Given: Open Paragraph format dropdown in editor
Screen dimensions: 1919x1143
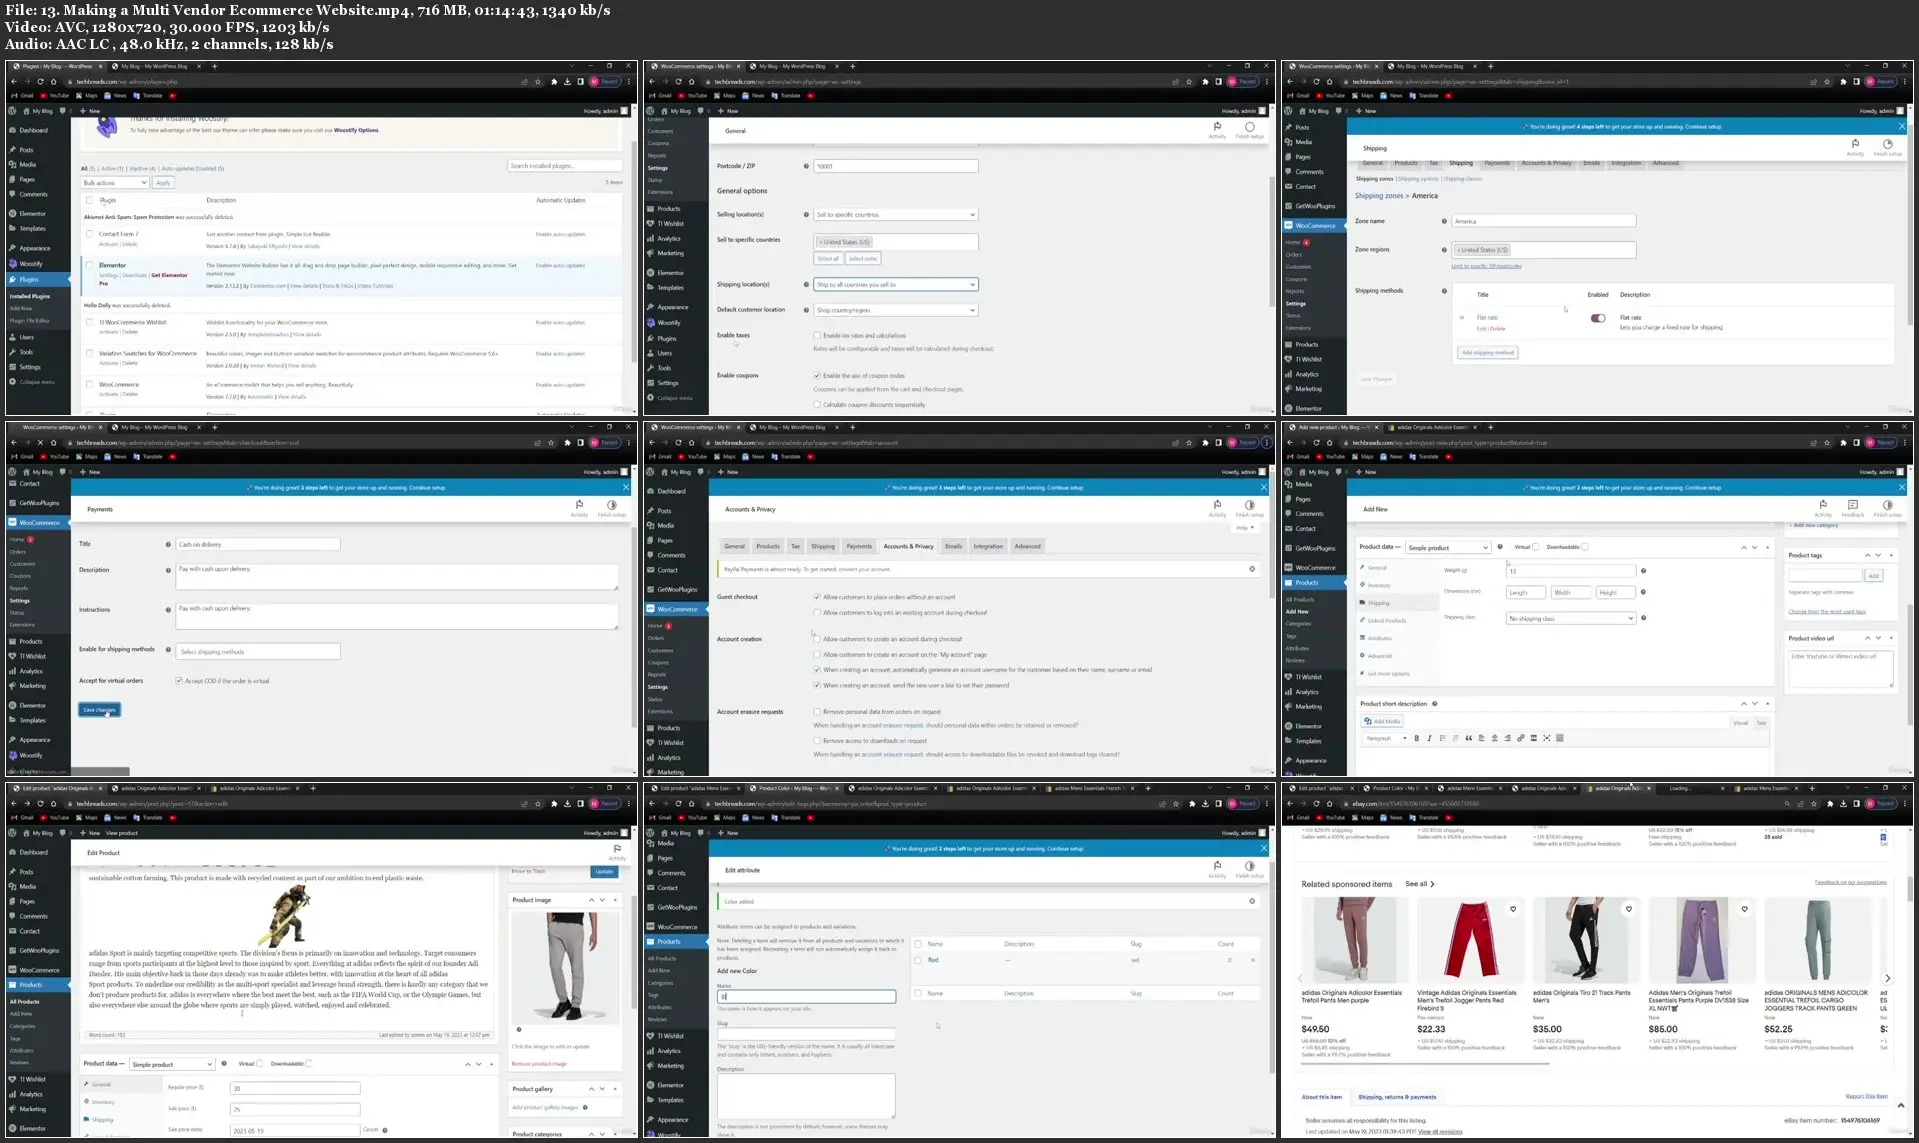Looking at the screenshot, I should coord(1386,738).
